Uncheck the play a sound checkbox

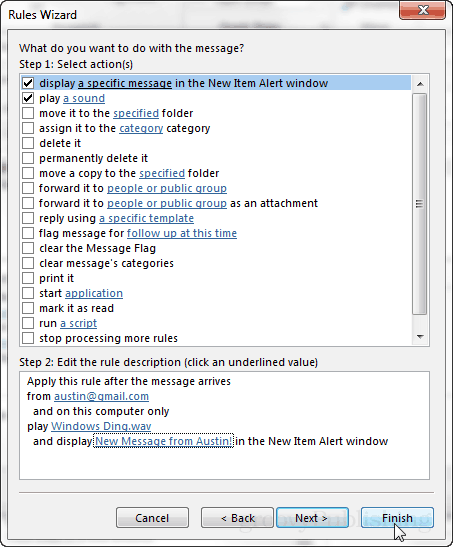click(x=28, y=98)
